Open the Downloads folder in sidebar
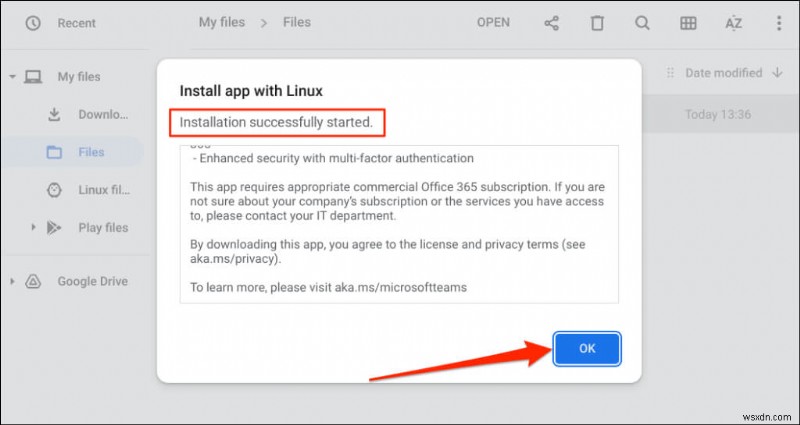Viewport: 800px width, 425px height. tap(103, 114)
